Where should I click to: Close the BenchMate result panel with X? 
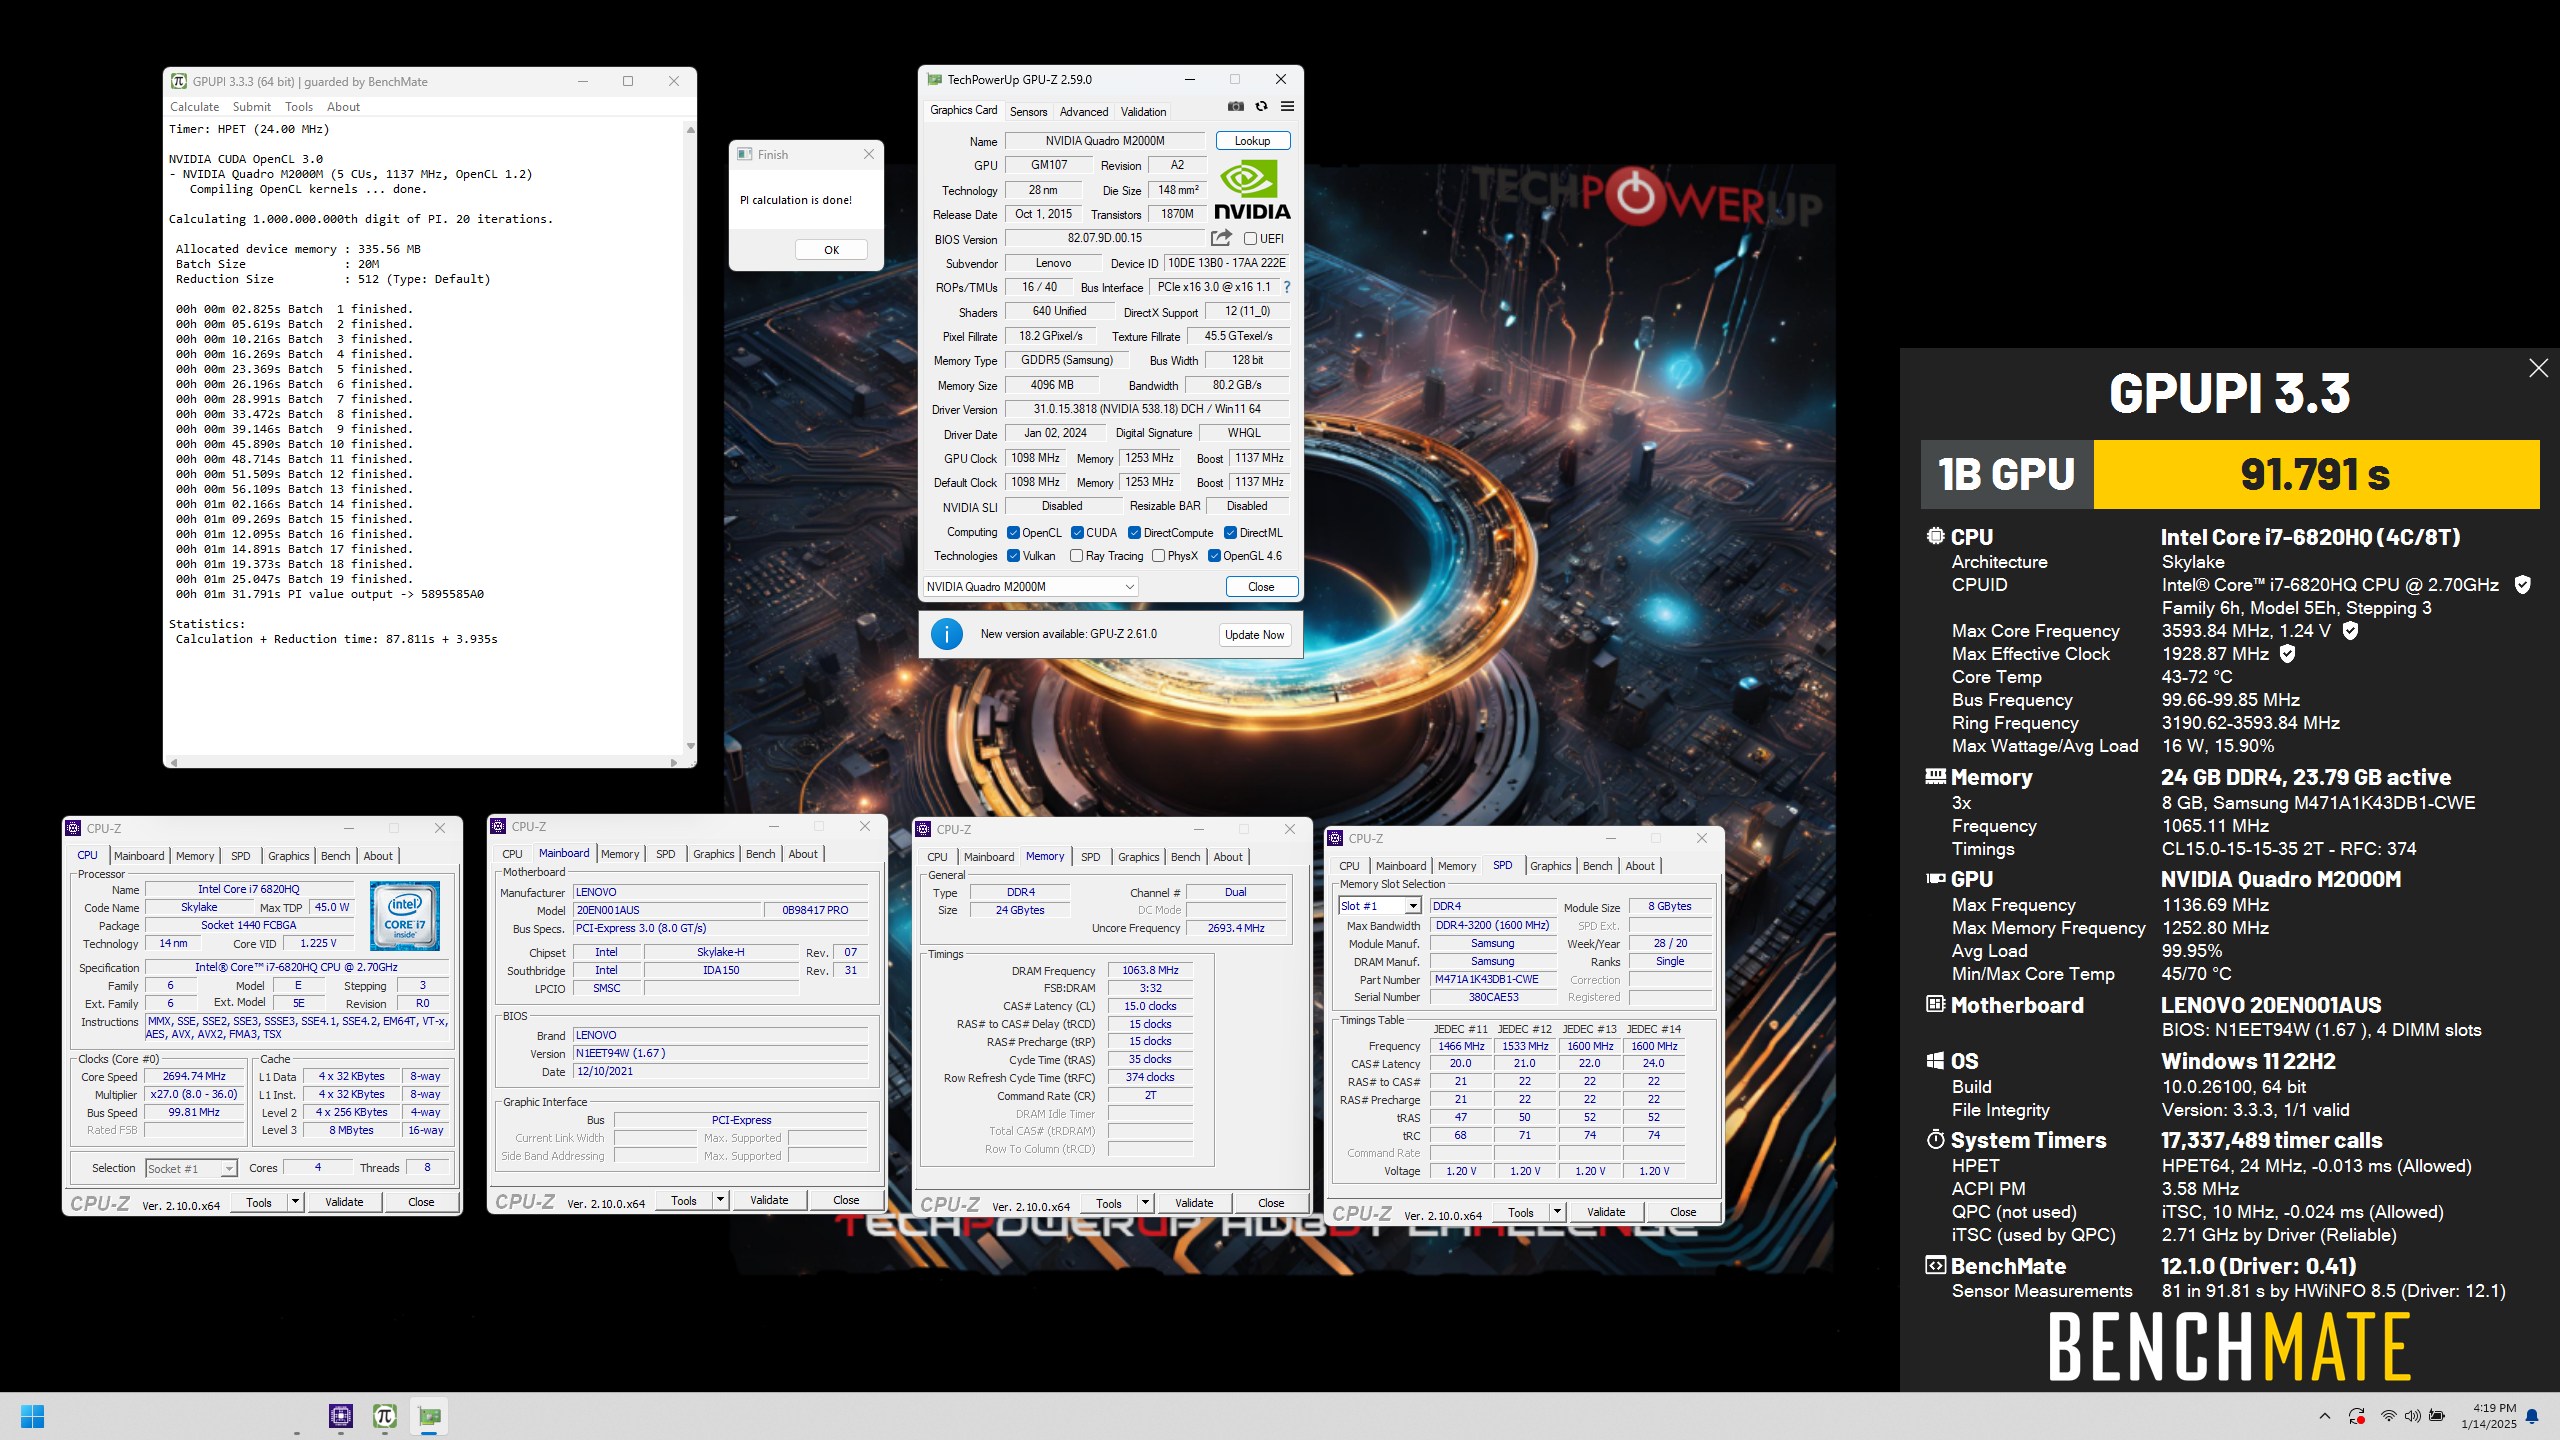click(x=2538, y=368)
